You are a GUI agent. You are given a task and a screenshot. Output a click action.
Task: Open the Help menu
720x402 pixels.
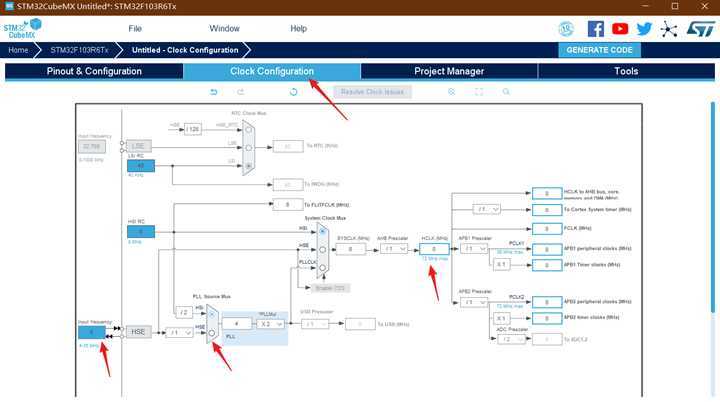point(298,28)
